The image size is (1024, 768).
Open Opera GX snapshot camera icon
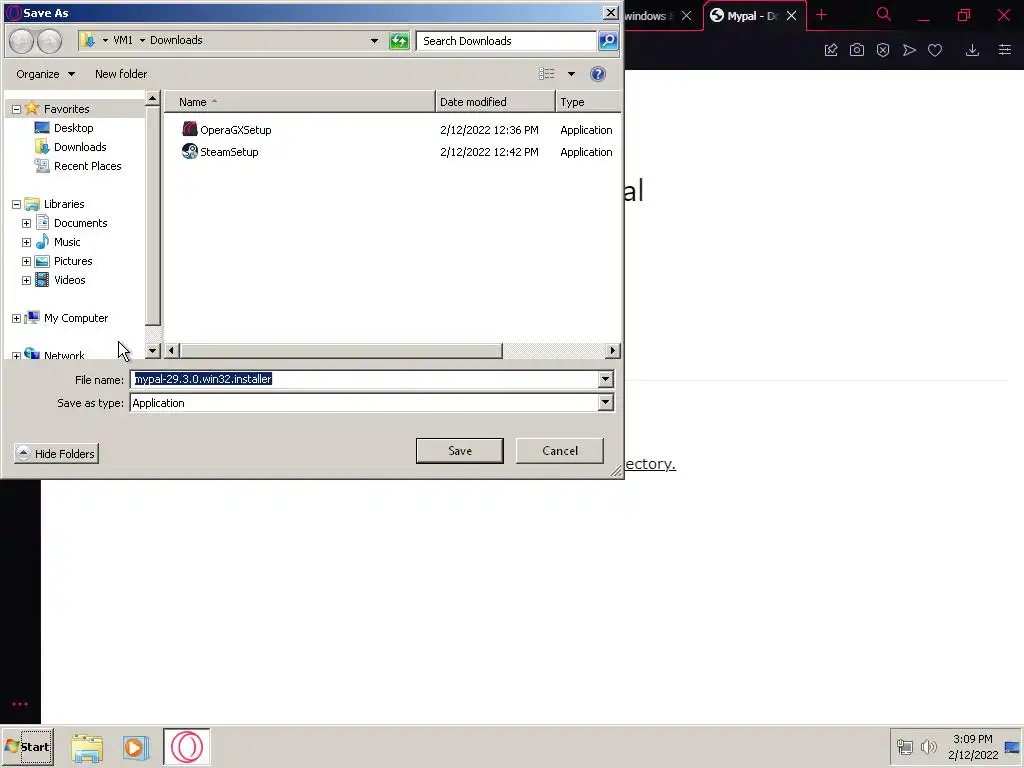tap(857, 50)
